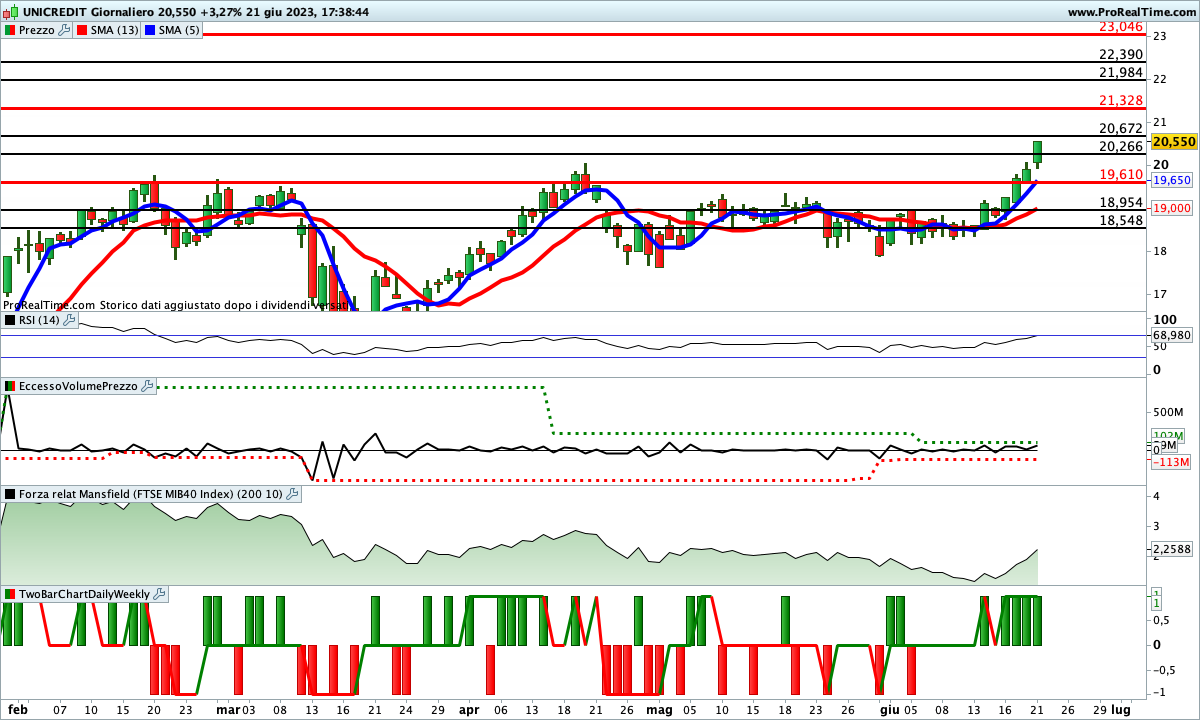Click the mar label on time axis
Image resolution: width=1200 pixels, height=720 pixels.
pyautogui.click(x=228, y=708)
